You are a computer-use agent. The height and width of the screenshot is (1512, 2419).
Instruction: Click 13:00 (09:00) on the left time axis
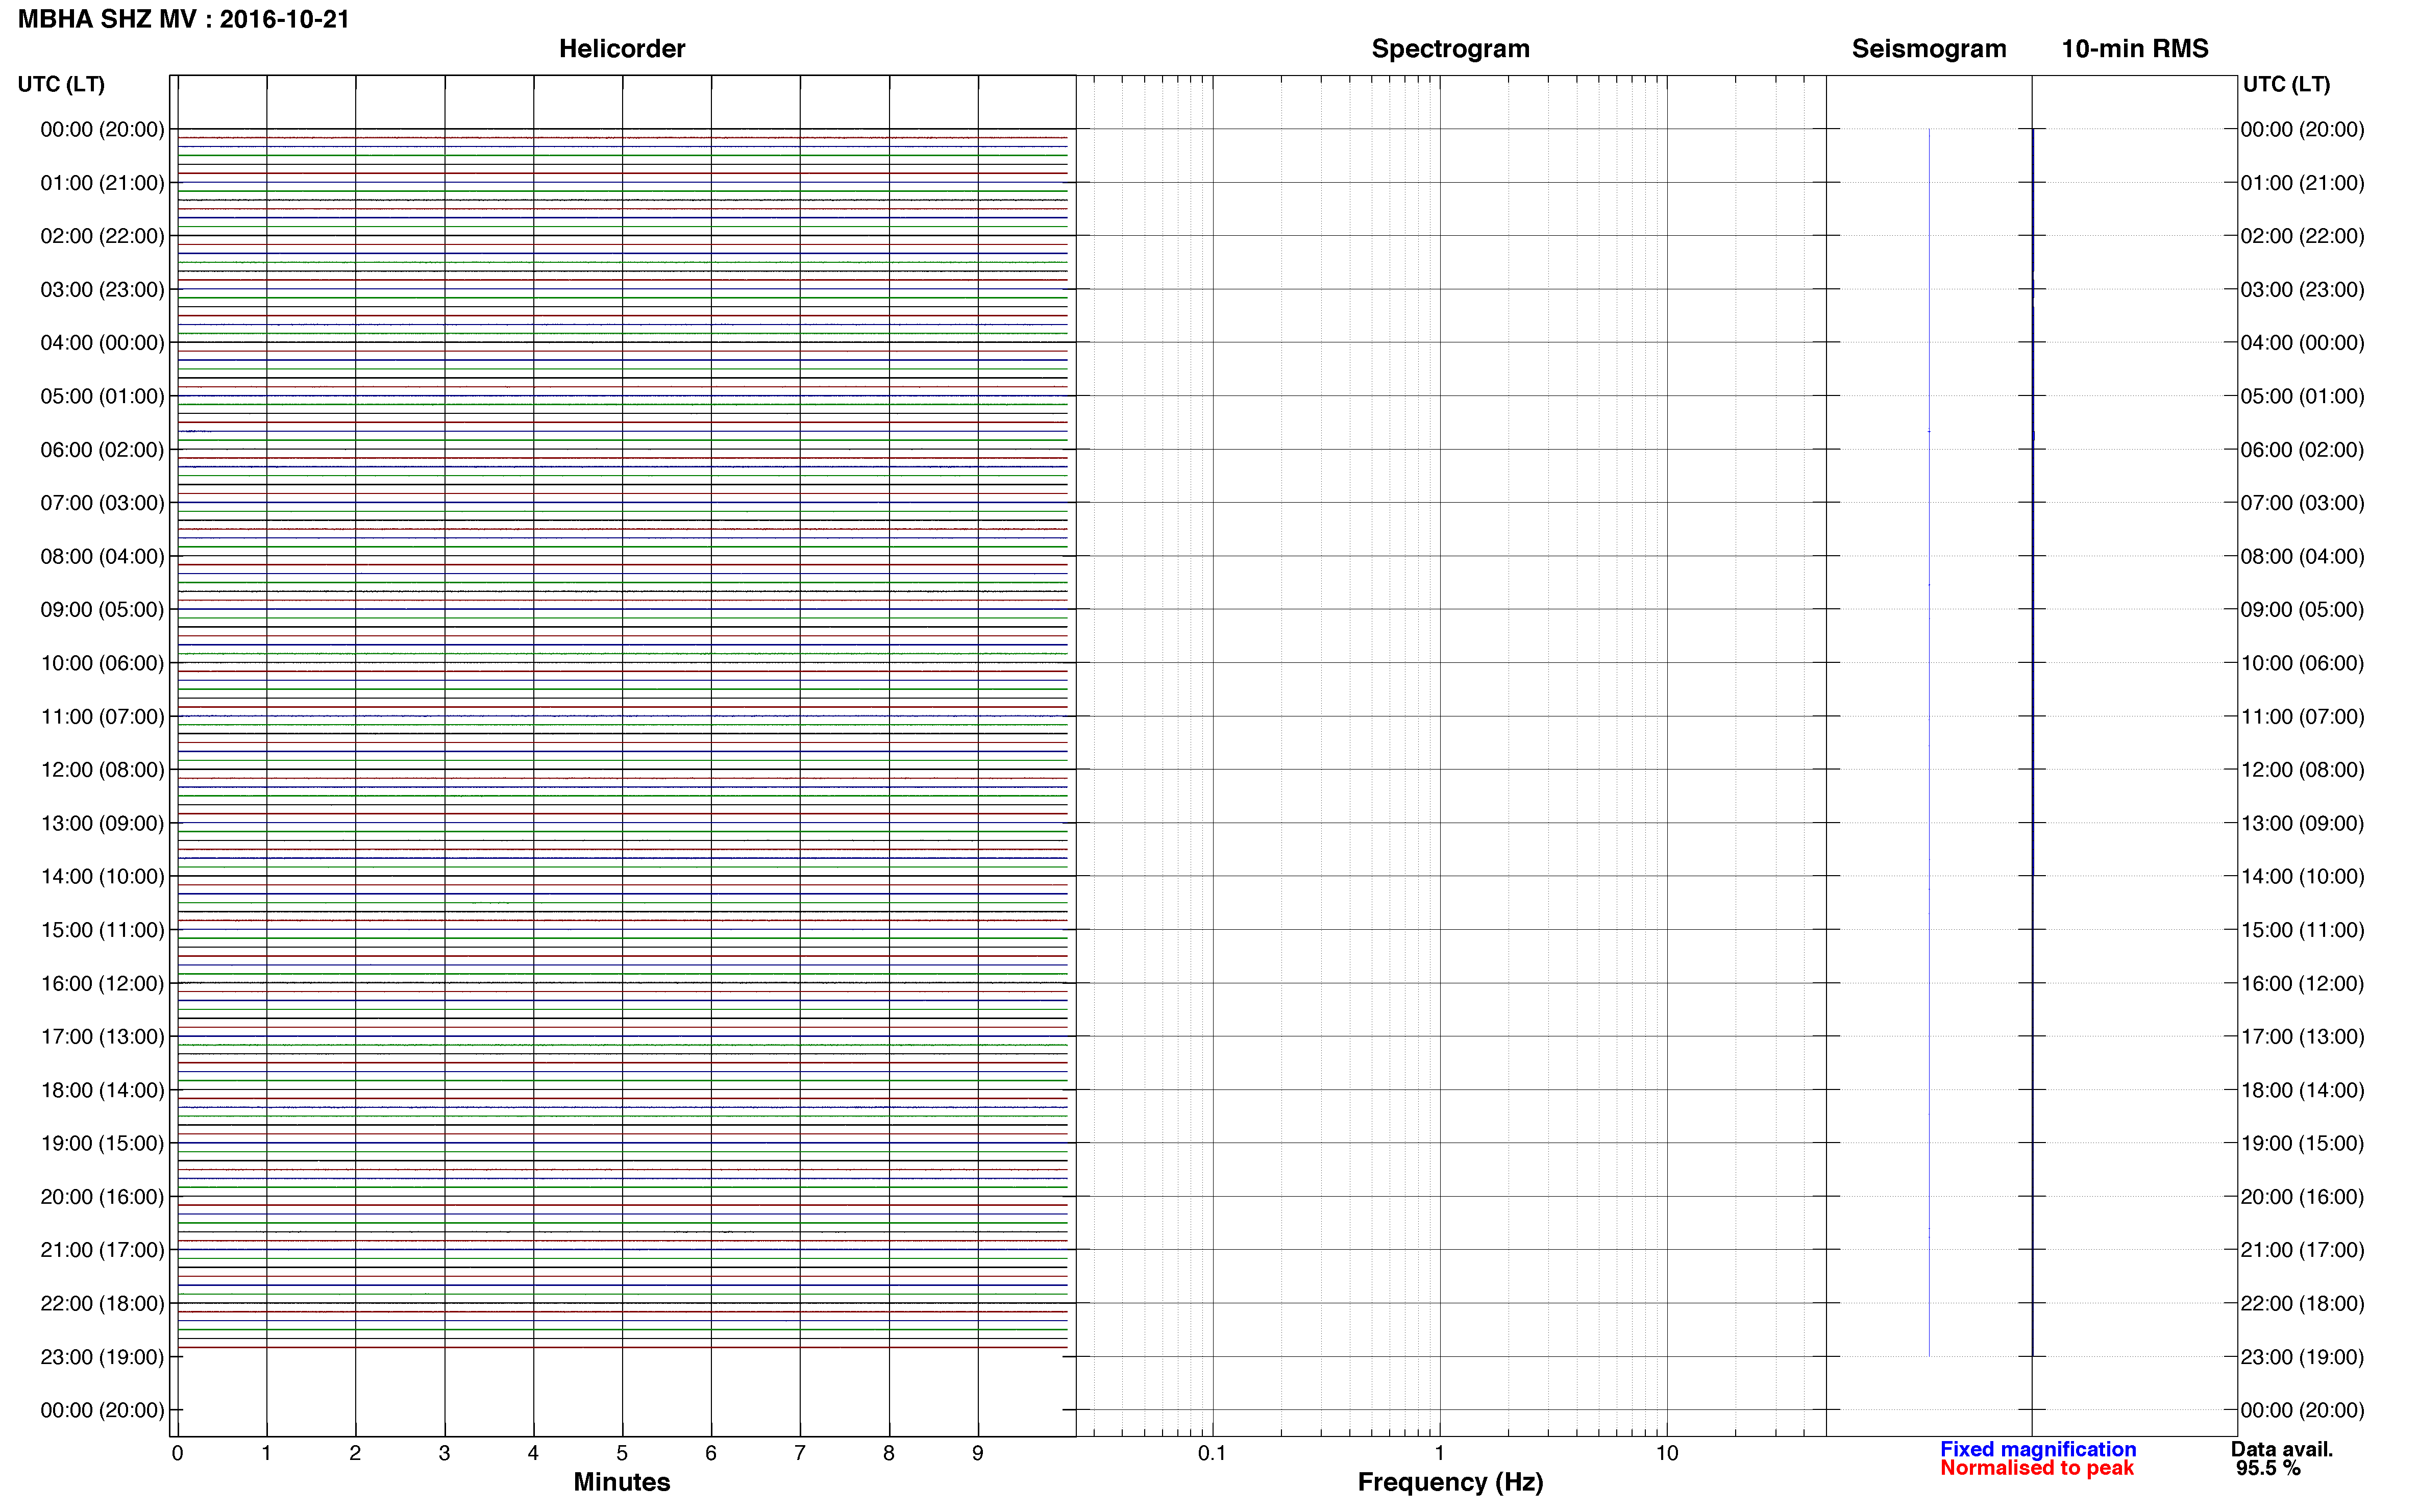102,823
